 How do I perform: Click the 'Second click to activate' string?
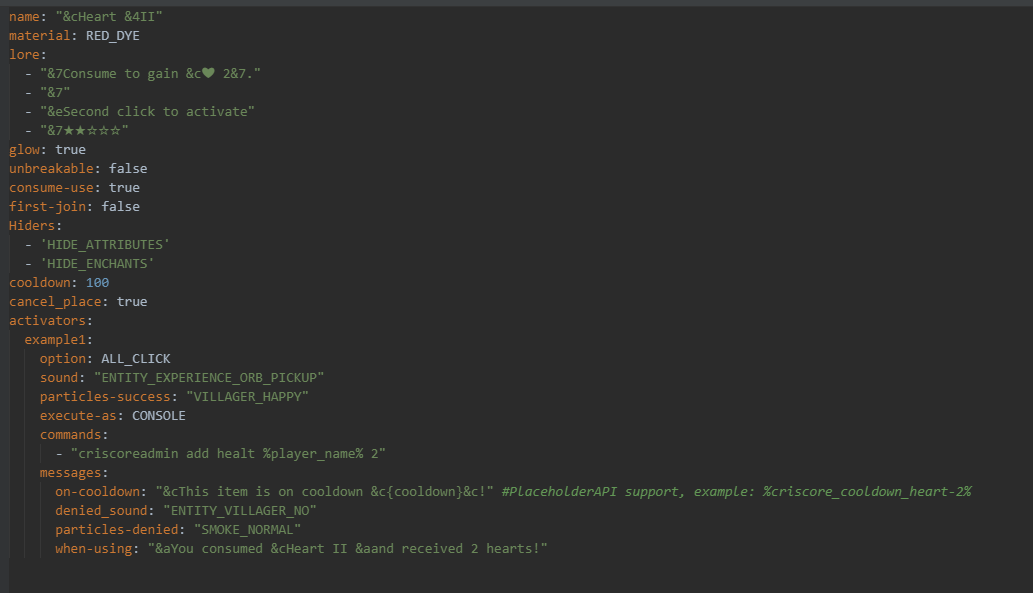pos(148,111)
